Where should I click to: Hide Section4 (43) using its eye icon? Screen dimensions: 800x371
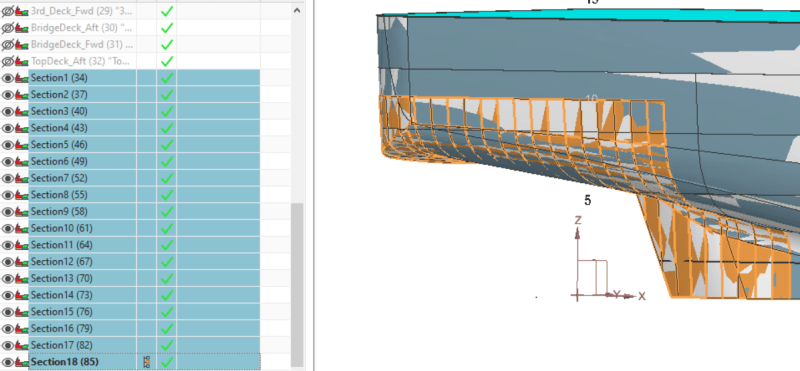pyautogui.click(x=7, y=128)
